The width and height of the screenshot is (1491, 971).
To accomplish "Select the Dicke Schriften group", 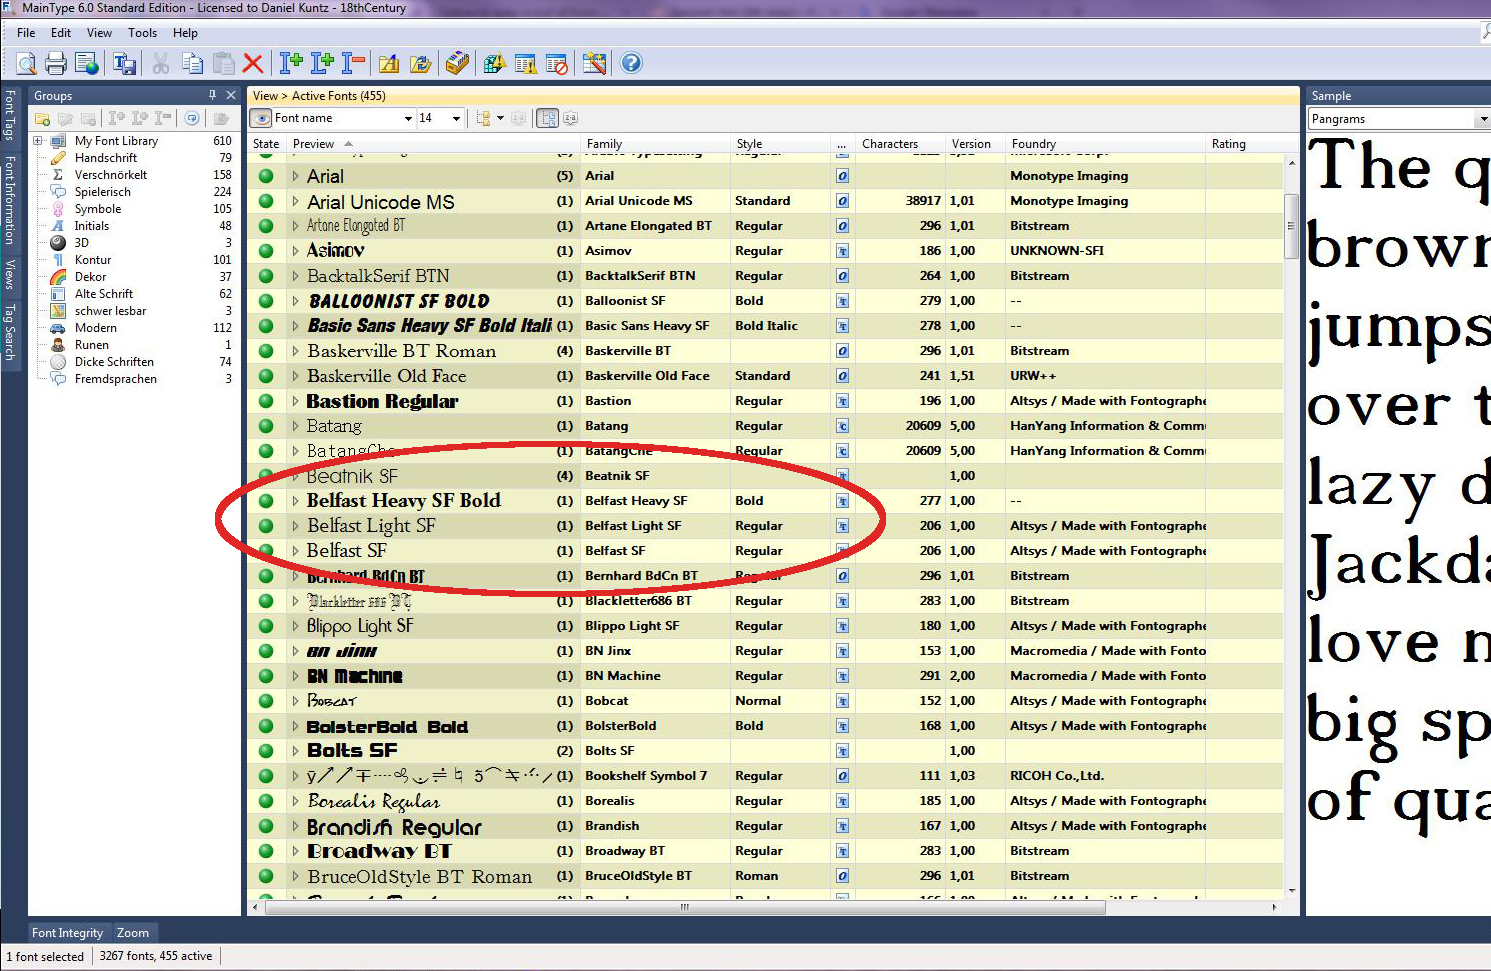I will tap(114, 362).
